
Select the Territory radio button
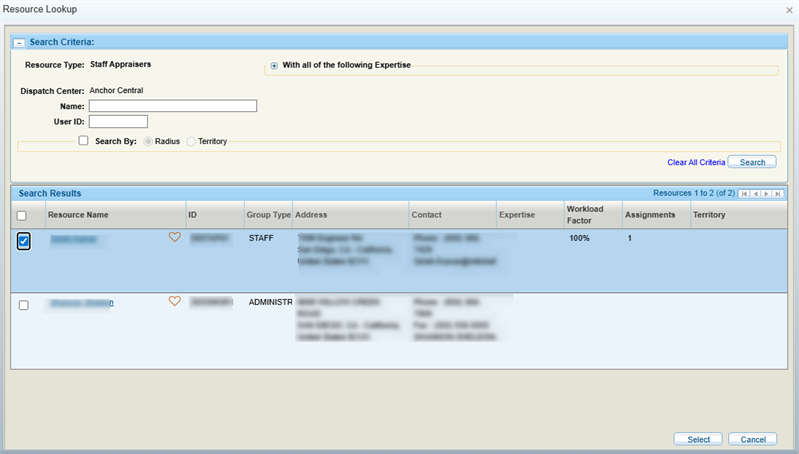[192, 142]
